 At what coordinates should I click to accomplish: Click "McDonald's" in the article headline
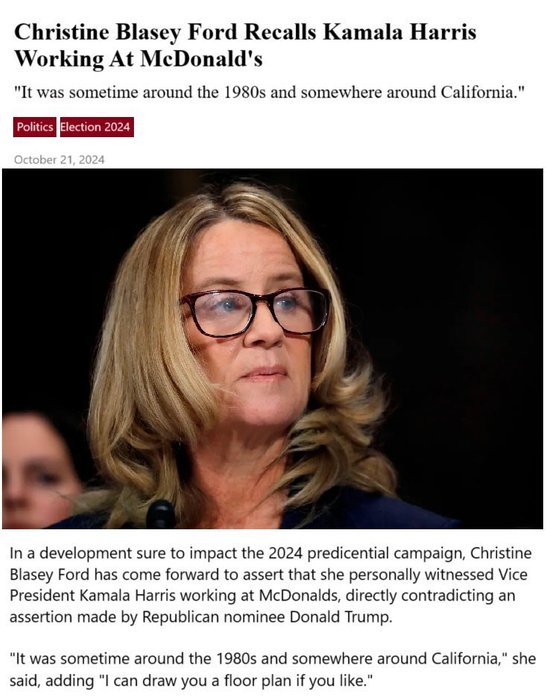point(201,58)
